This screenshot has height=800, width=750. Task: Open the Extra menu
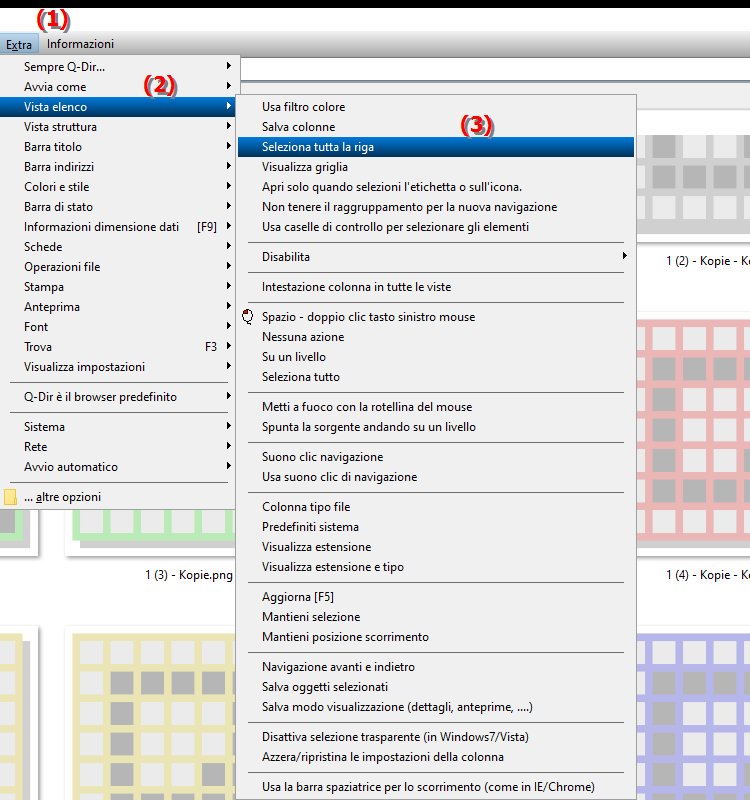[x=19, y=45]
